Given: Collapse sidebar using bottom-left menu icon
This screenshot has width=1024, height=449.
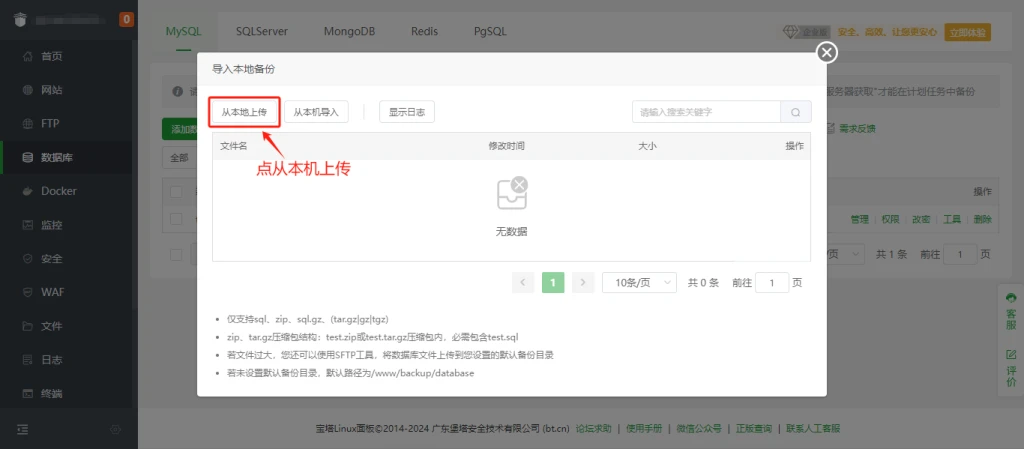Looking at the screenshot, I should [23, 429].
